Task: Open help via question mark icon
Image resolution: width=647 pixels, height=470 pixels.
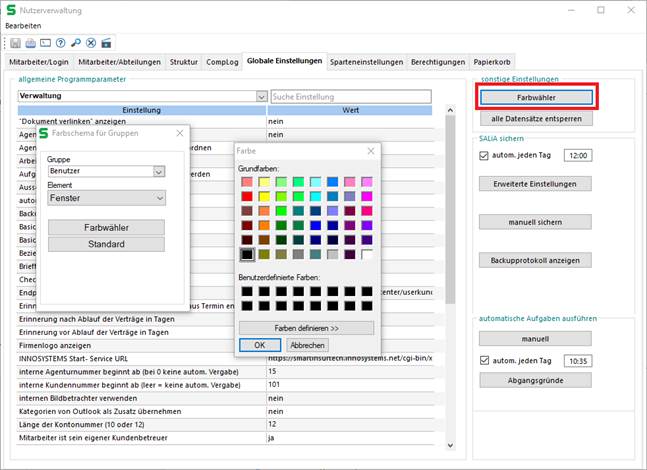Action: click(x=61, y=43)
